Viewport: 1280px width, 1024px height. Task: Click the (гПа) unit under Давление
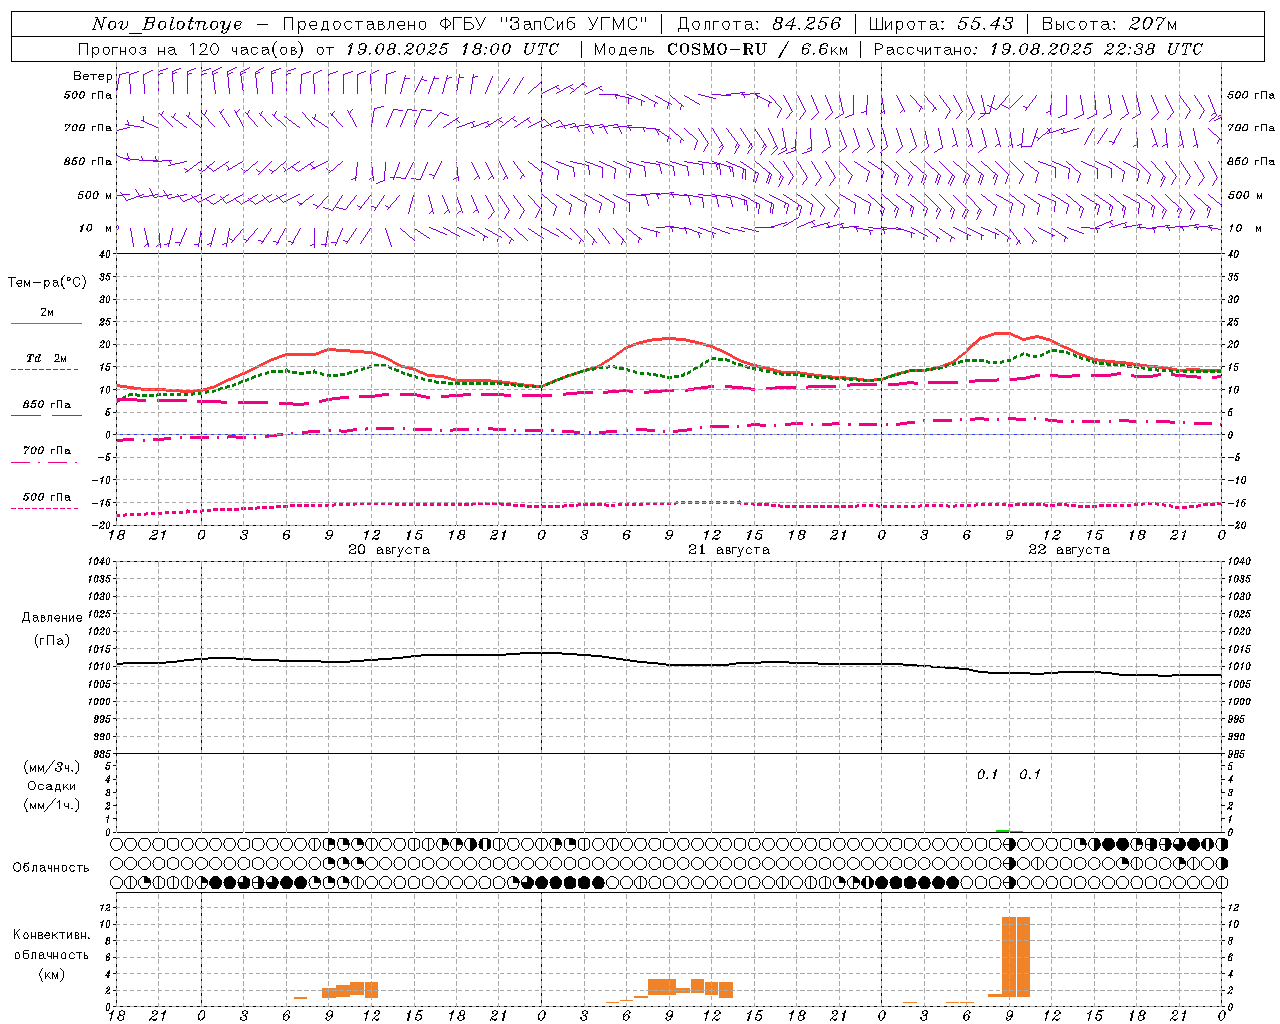click(51, 641)
